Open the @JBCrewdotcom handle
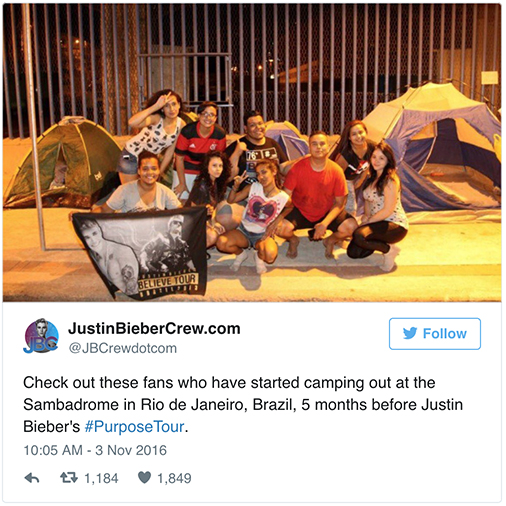 [123, 348]
